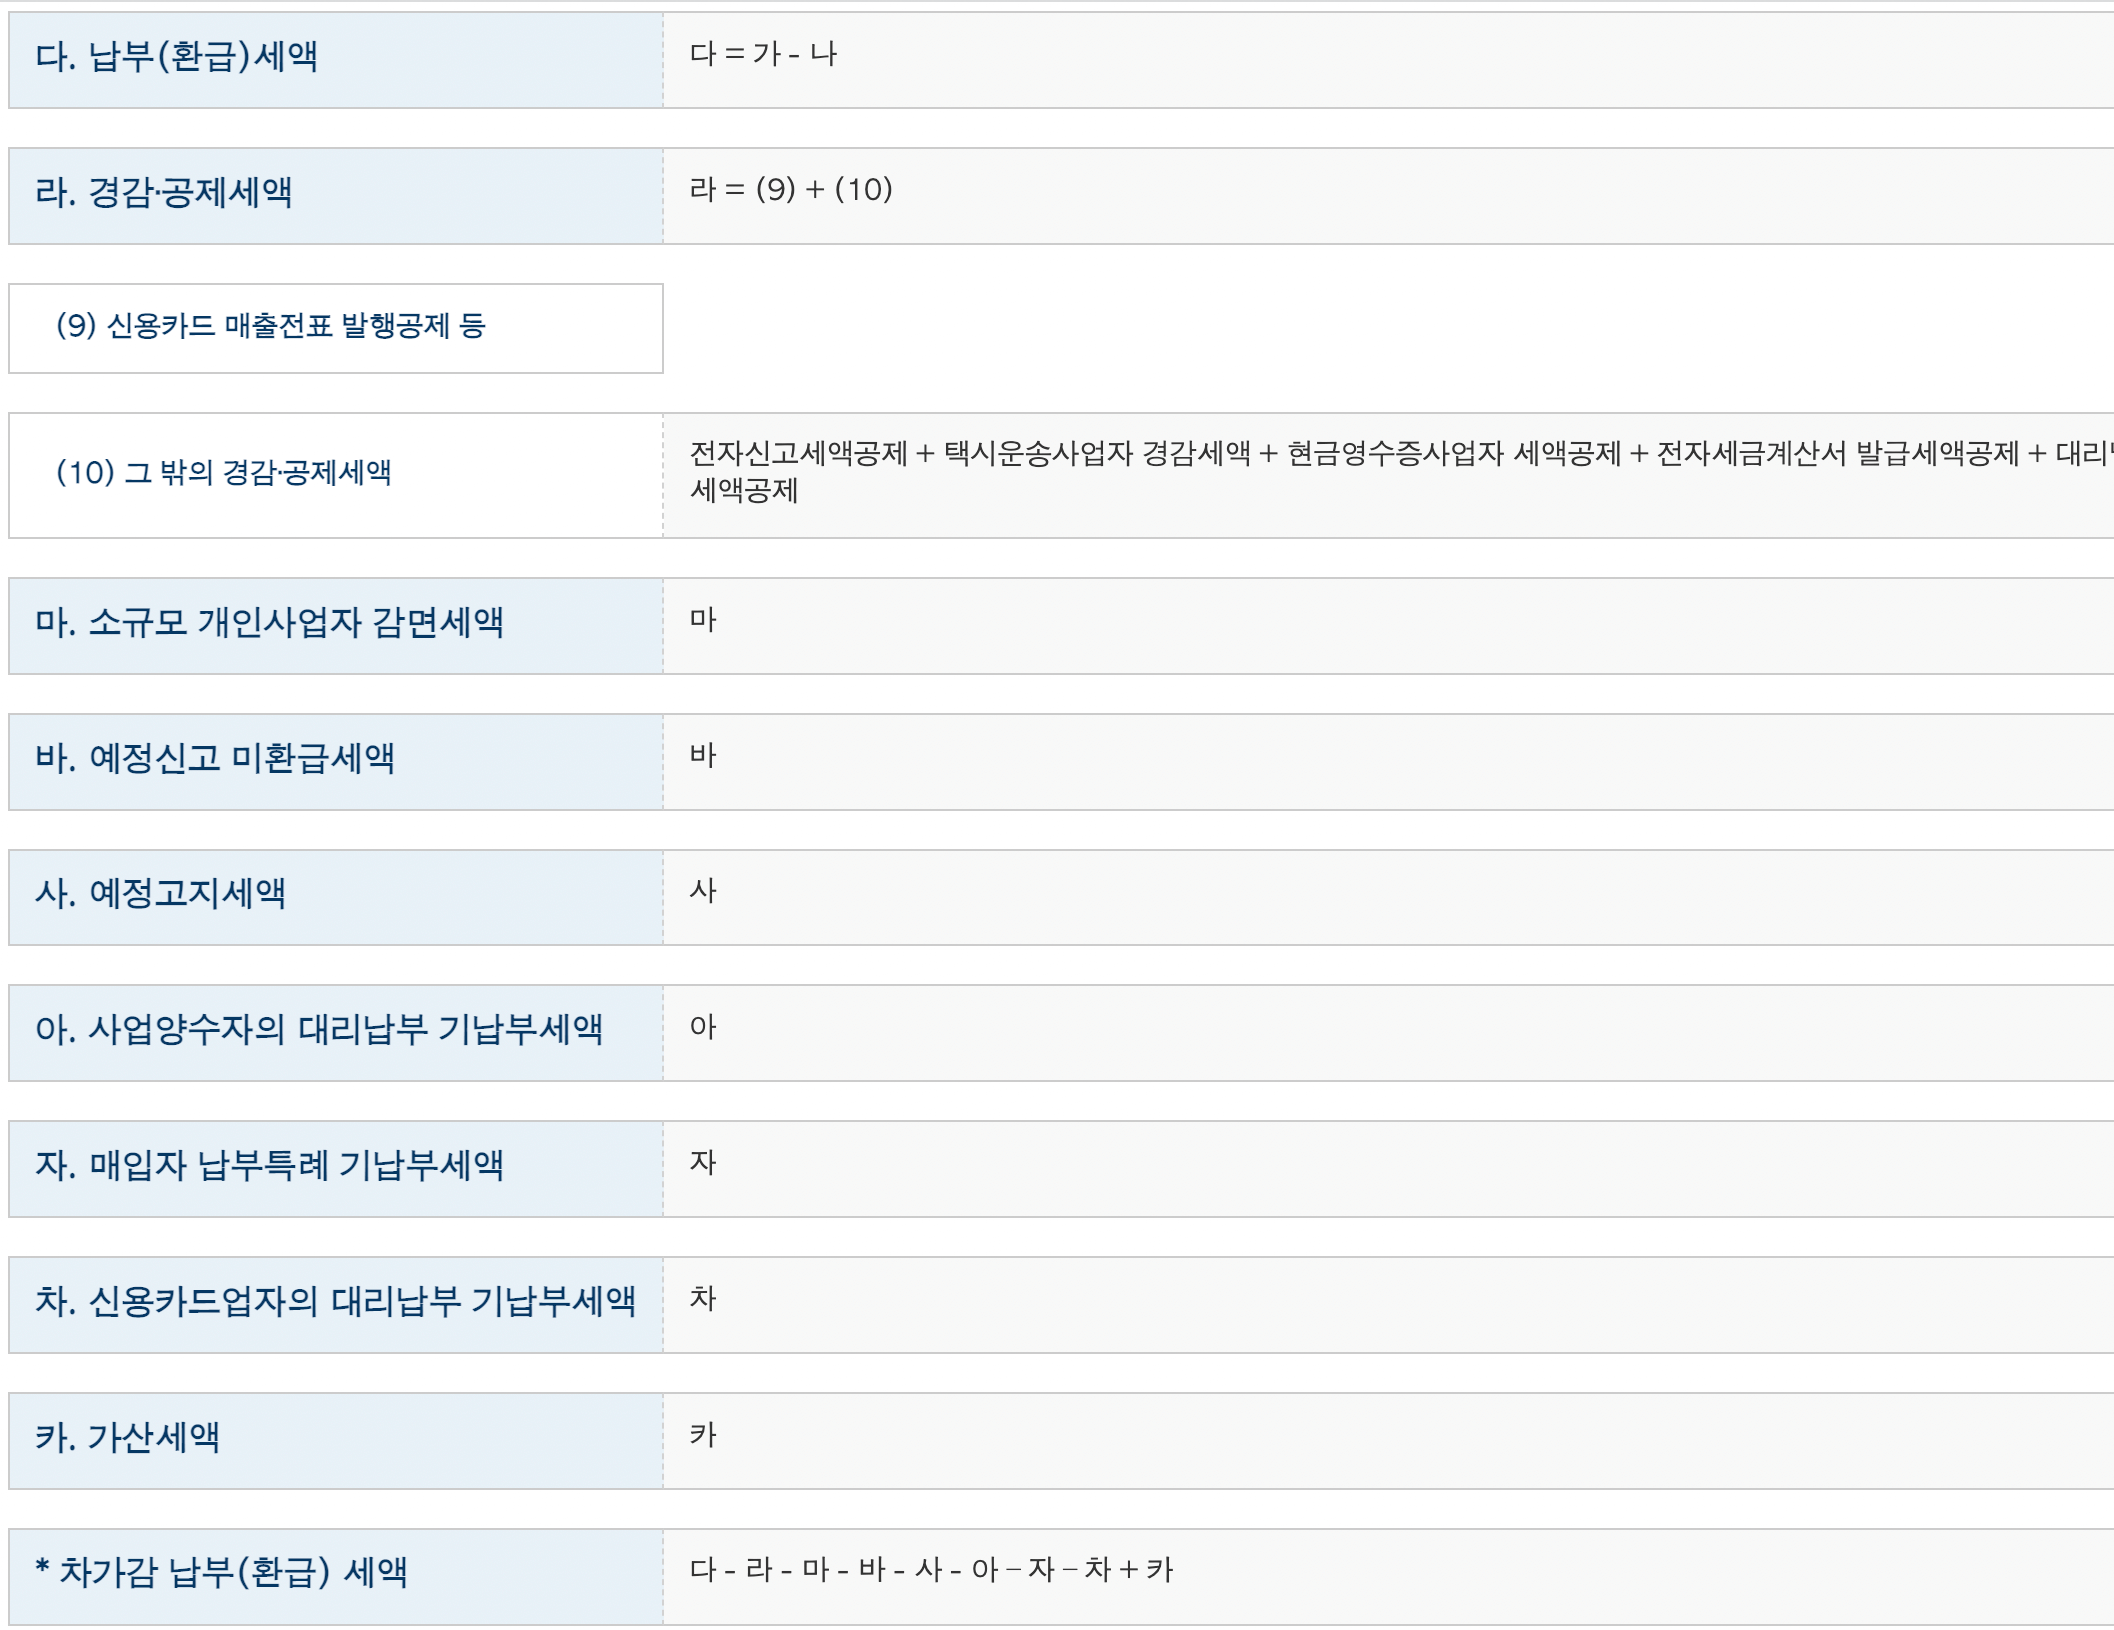Select 카. 가산세액 row label
This screenshot has height=1630, width=2114.
127,1438
